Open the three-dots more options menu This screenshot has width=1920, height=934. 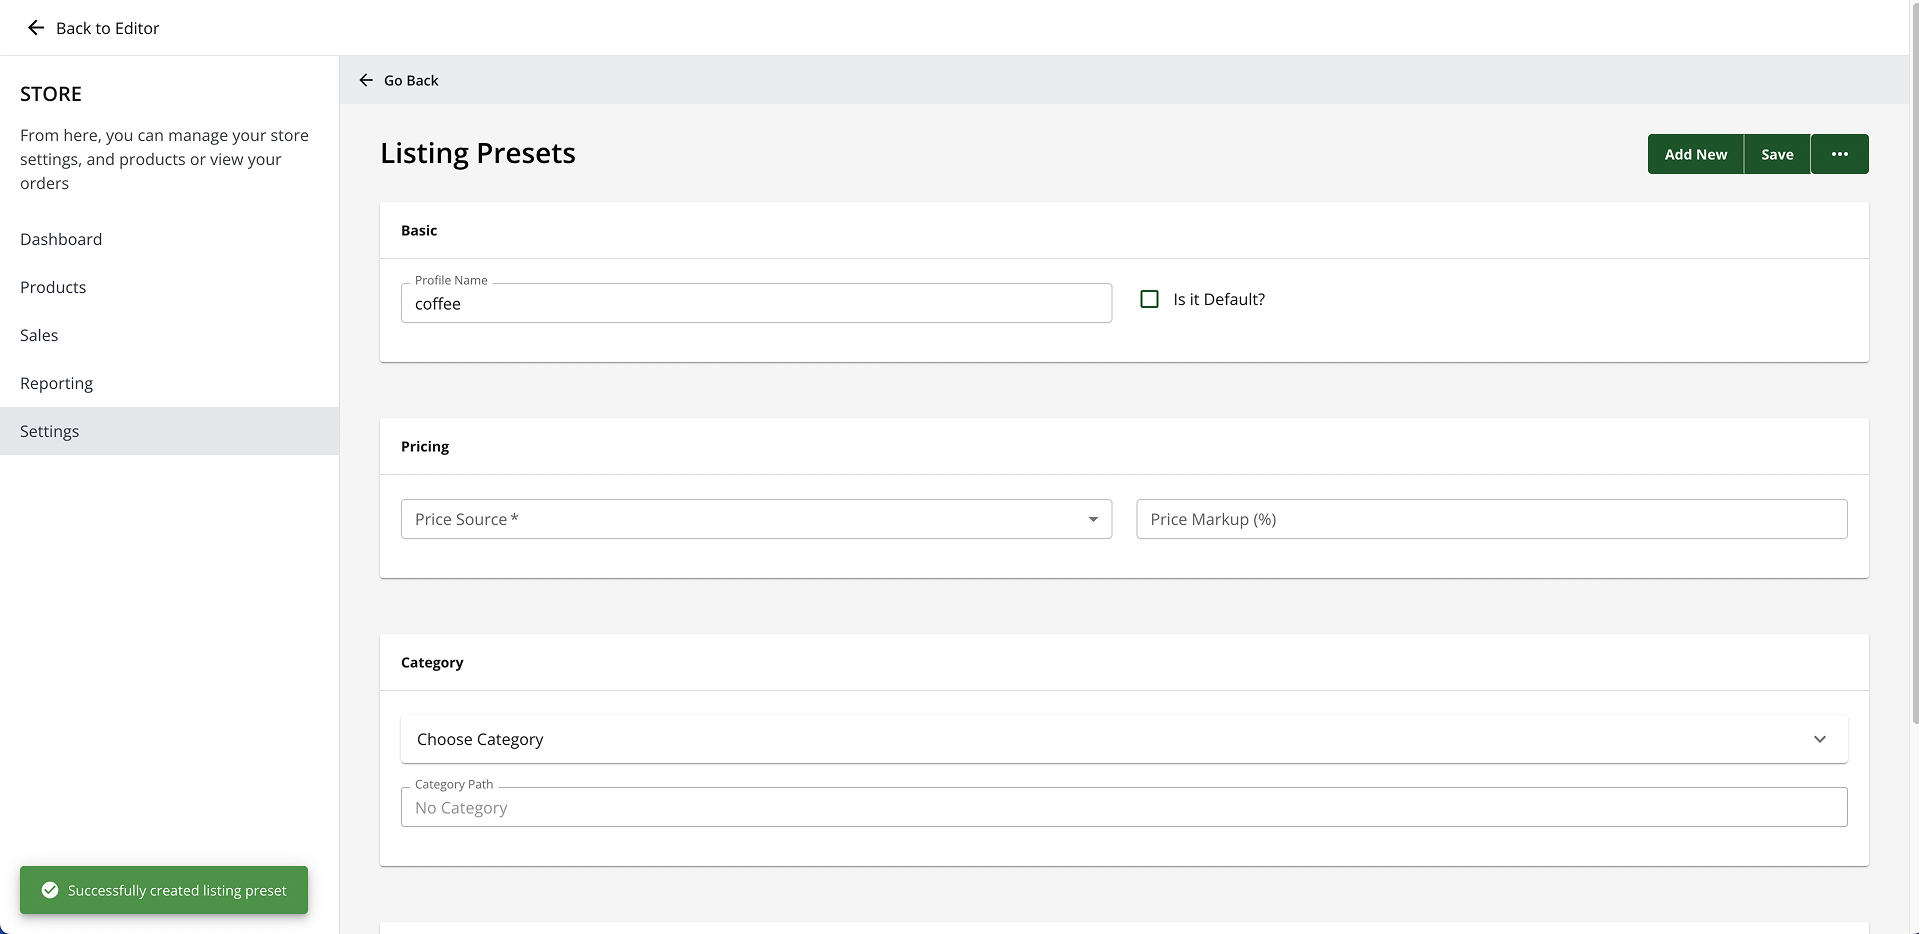pos(1839,154)
